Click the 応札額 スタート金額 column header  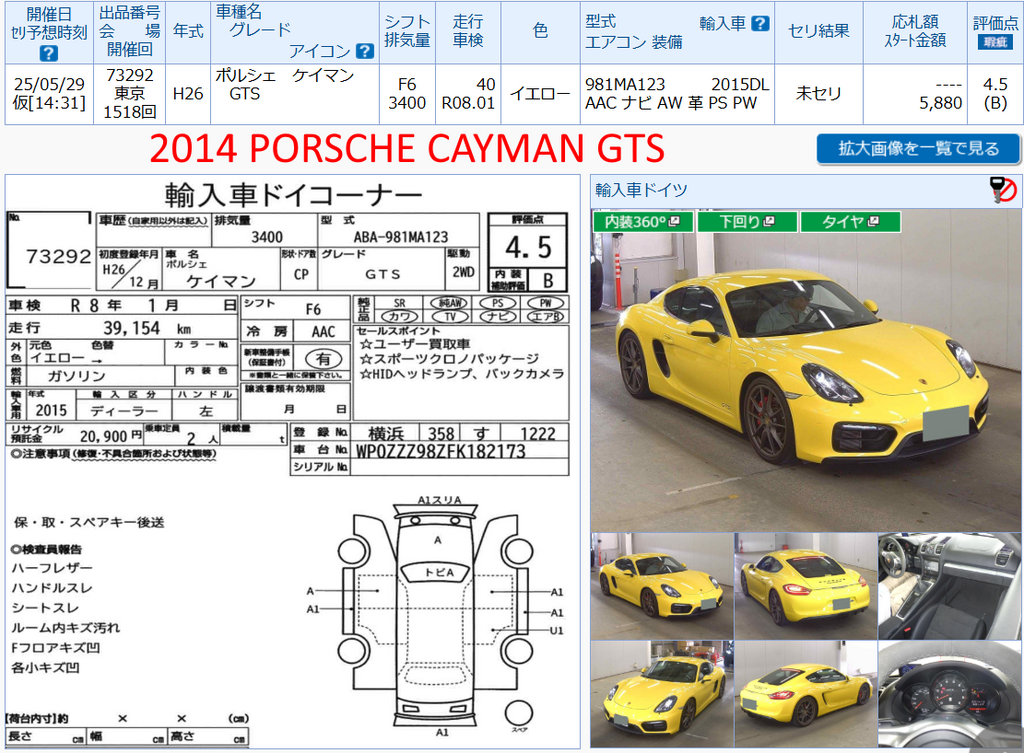point(915,31)
